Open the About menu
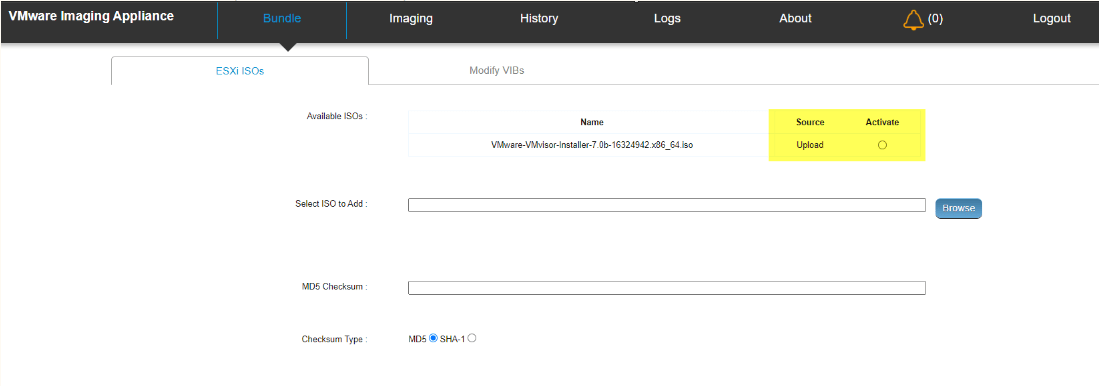Image resolution: width=1099 pixels, height=386 pixels. (x=796, y=19)
